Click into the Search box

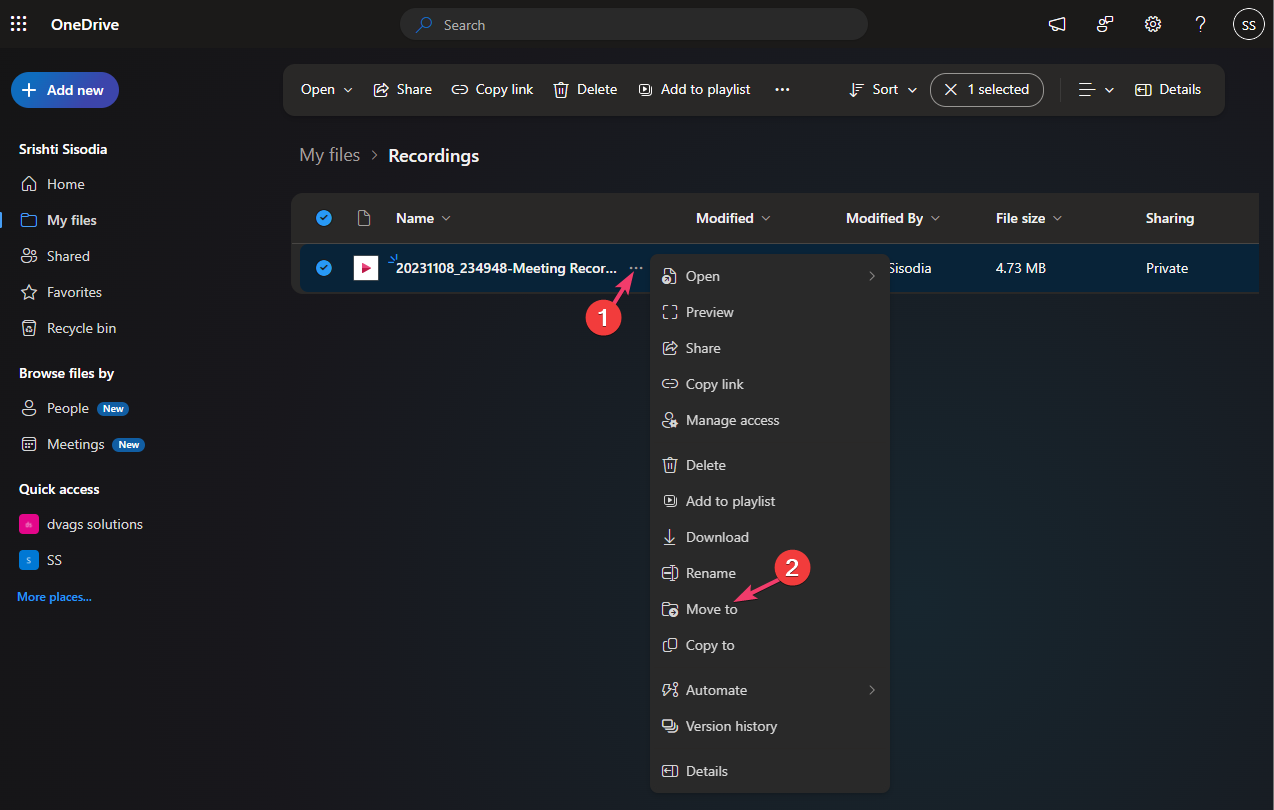point(633,24)
